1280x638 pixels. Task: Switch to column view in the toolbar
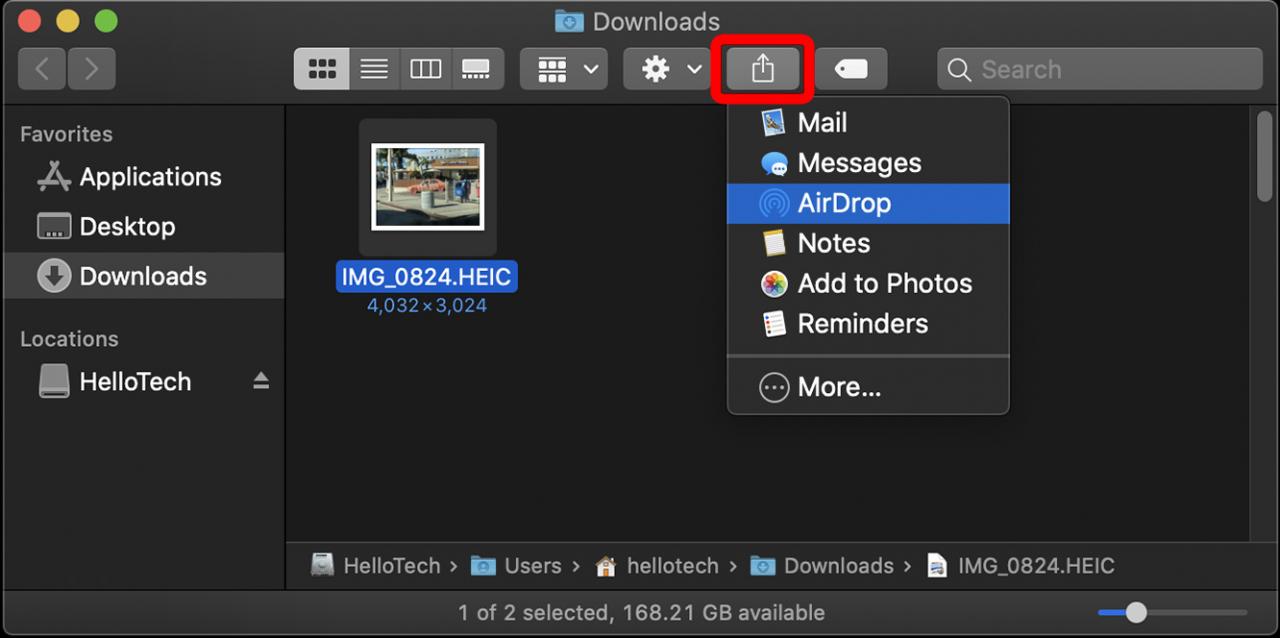tap(425, 68)
